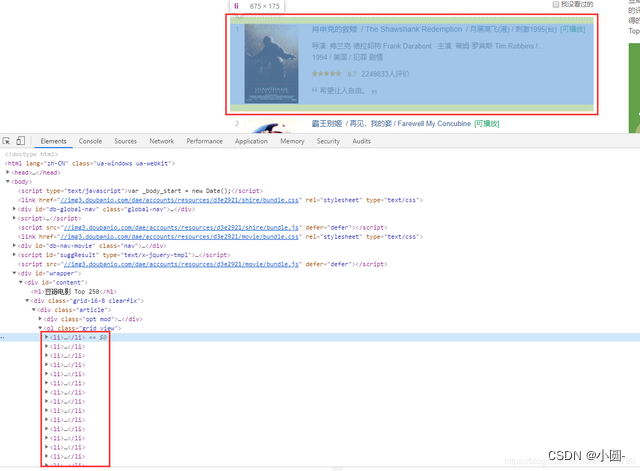The height and width of the screenshot is (471, 640).
Task: Expand the opt mod div node
Action: tap(40, 318)
